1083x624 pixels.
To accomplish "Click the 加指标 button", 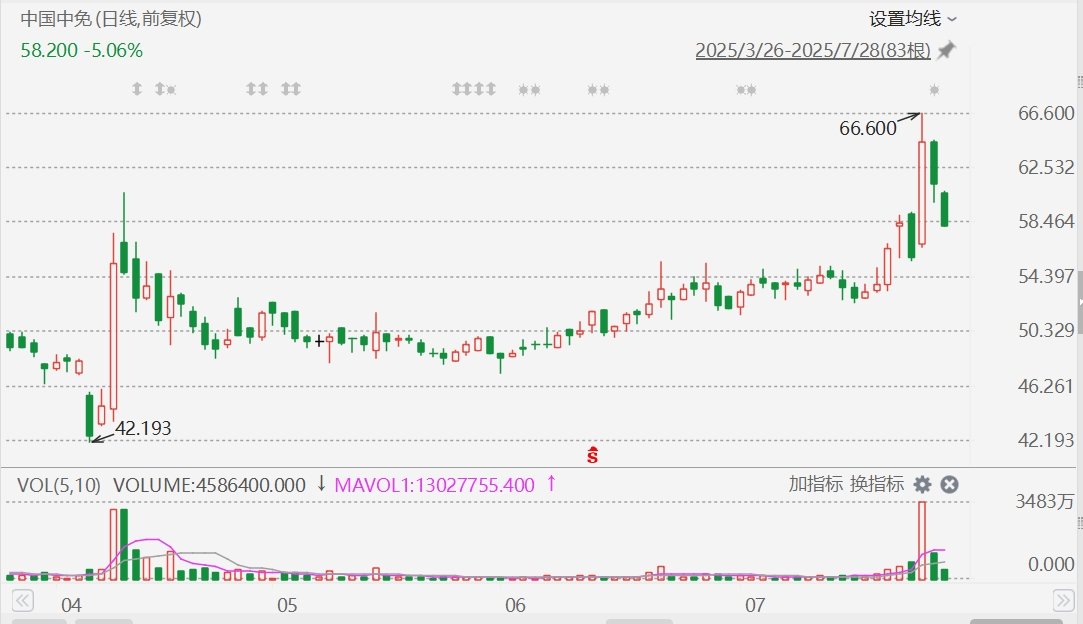I will [816, 484].
